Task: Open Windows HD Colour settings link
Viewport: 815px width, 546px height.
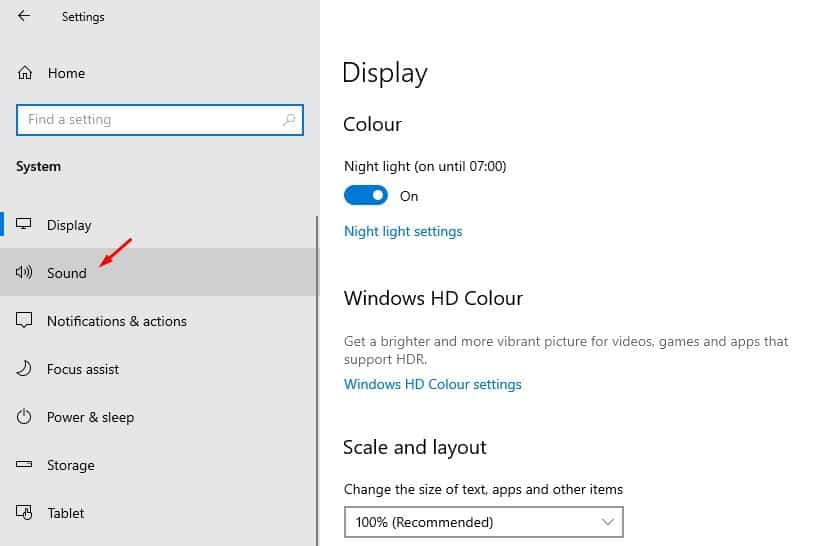Action: (x=432, y=384)
